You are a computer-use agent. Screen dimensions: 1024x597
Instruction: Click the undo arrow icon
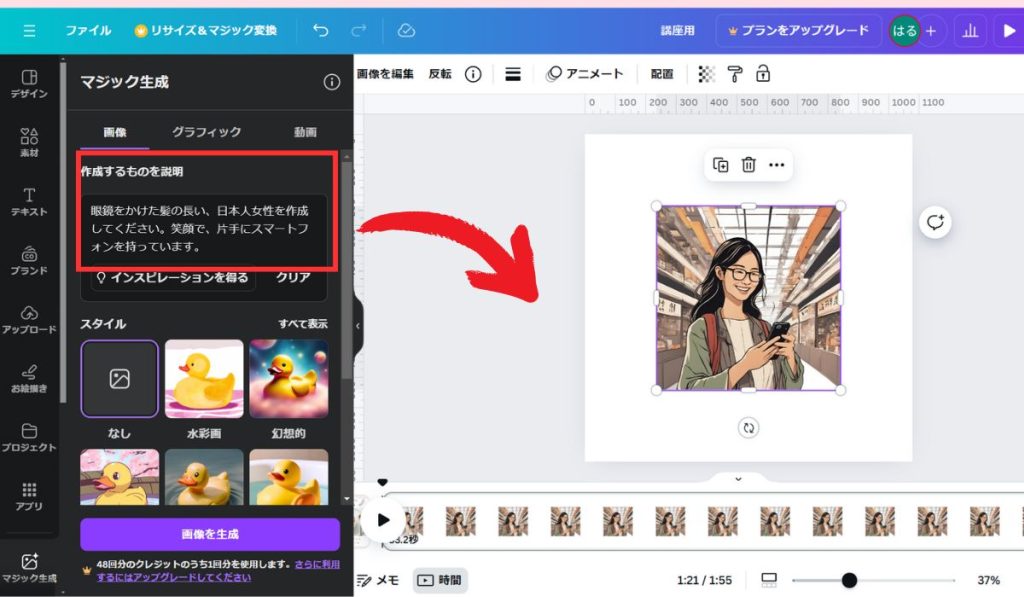click(321, 31)
